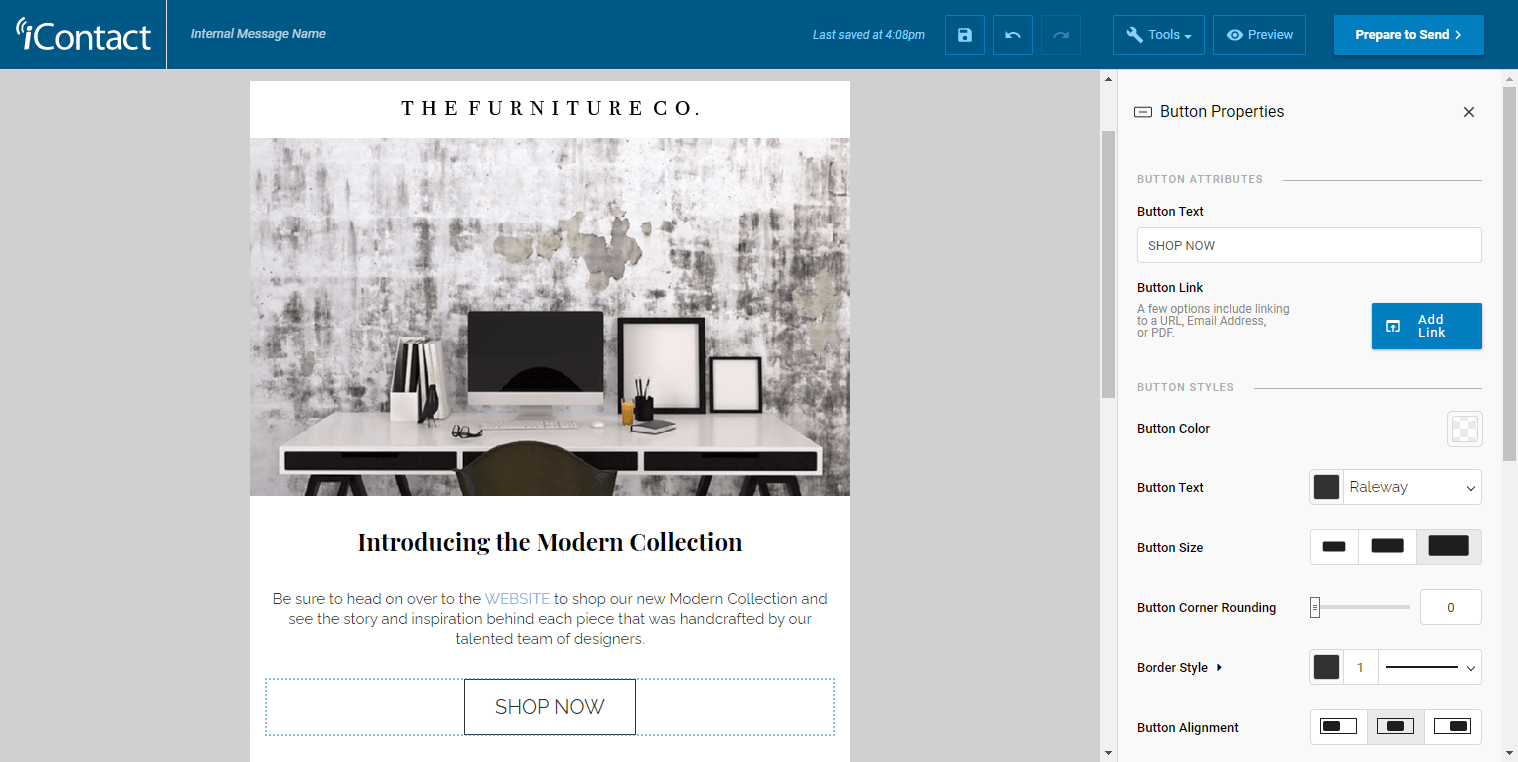This screenshot has height=762, width=1518.
Task: Close the Button Properties panel
Action: pos(1469,112)
